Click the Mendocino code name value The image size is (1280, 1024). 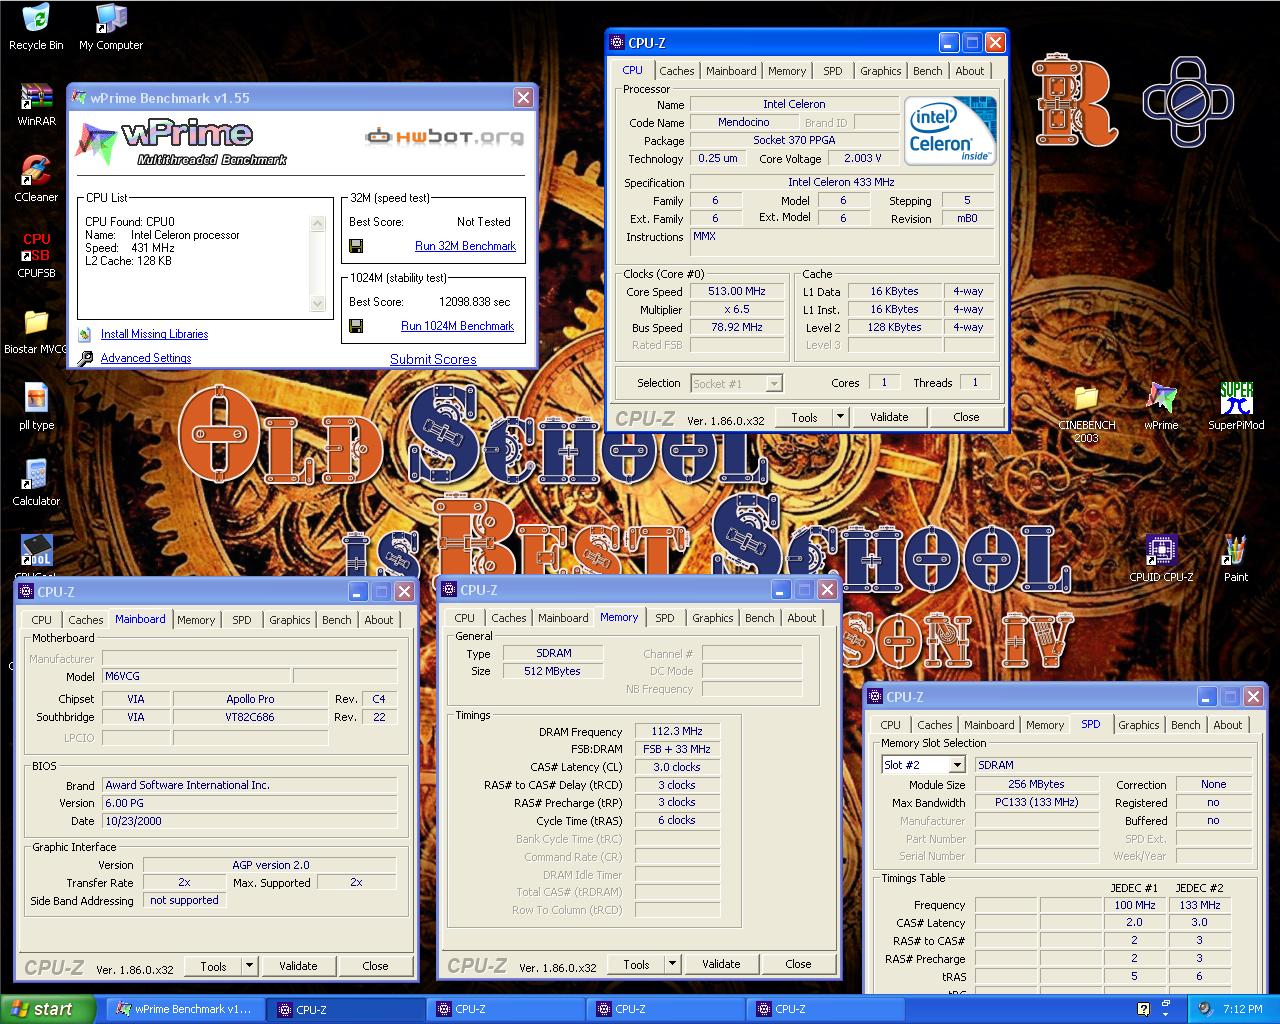click(743, 122)
